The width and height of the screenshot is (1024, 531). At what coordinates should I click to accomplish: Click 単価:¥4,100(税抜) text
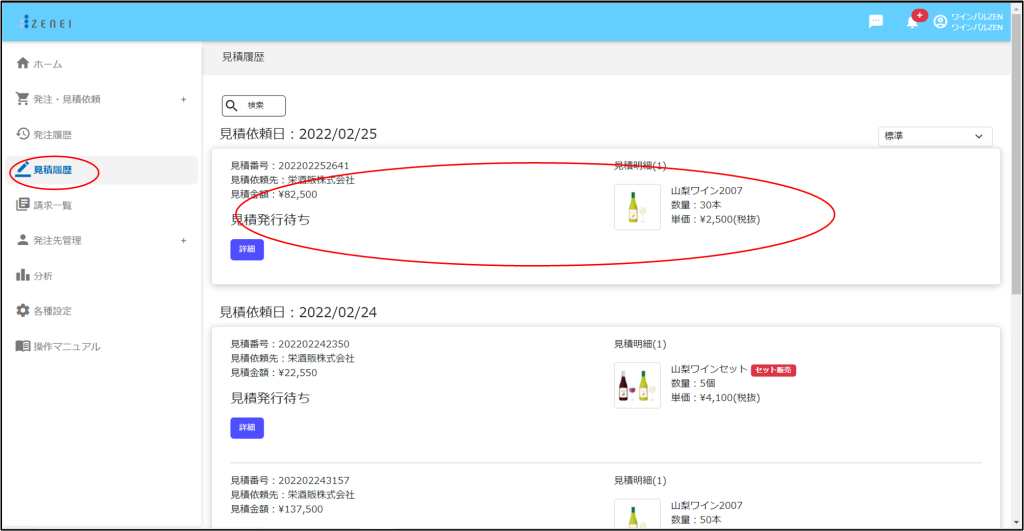[715, 397]
